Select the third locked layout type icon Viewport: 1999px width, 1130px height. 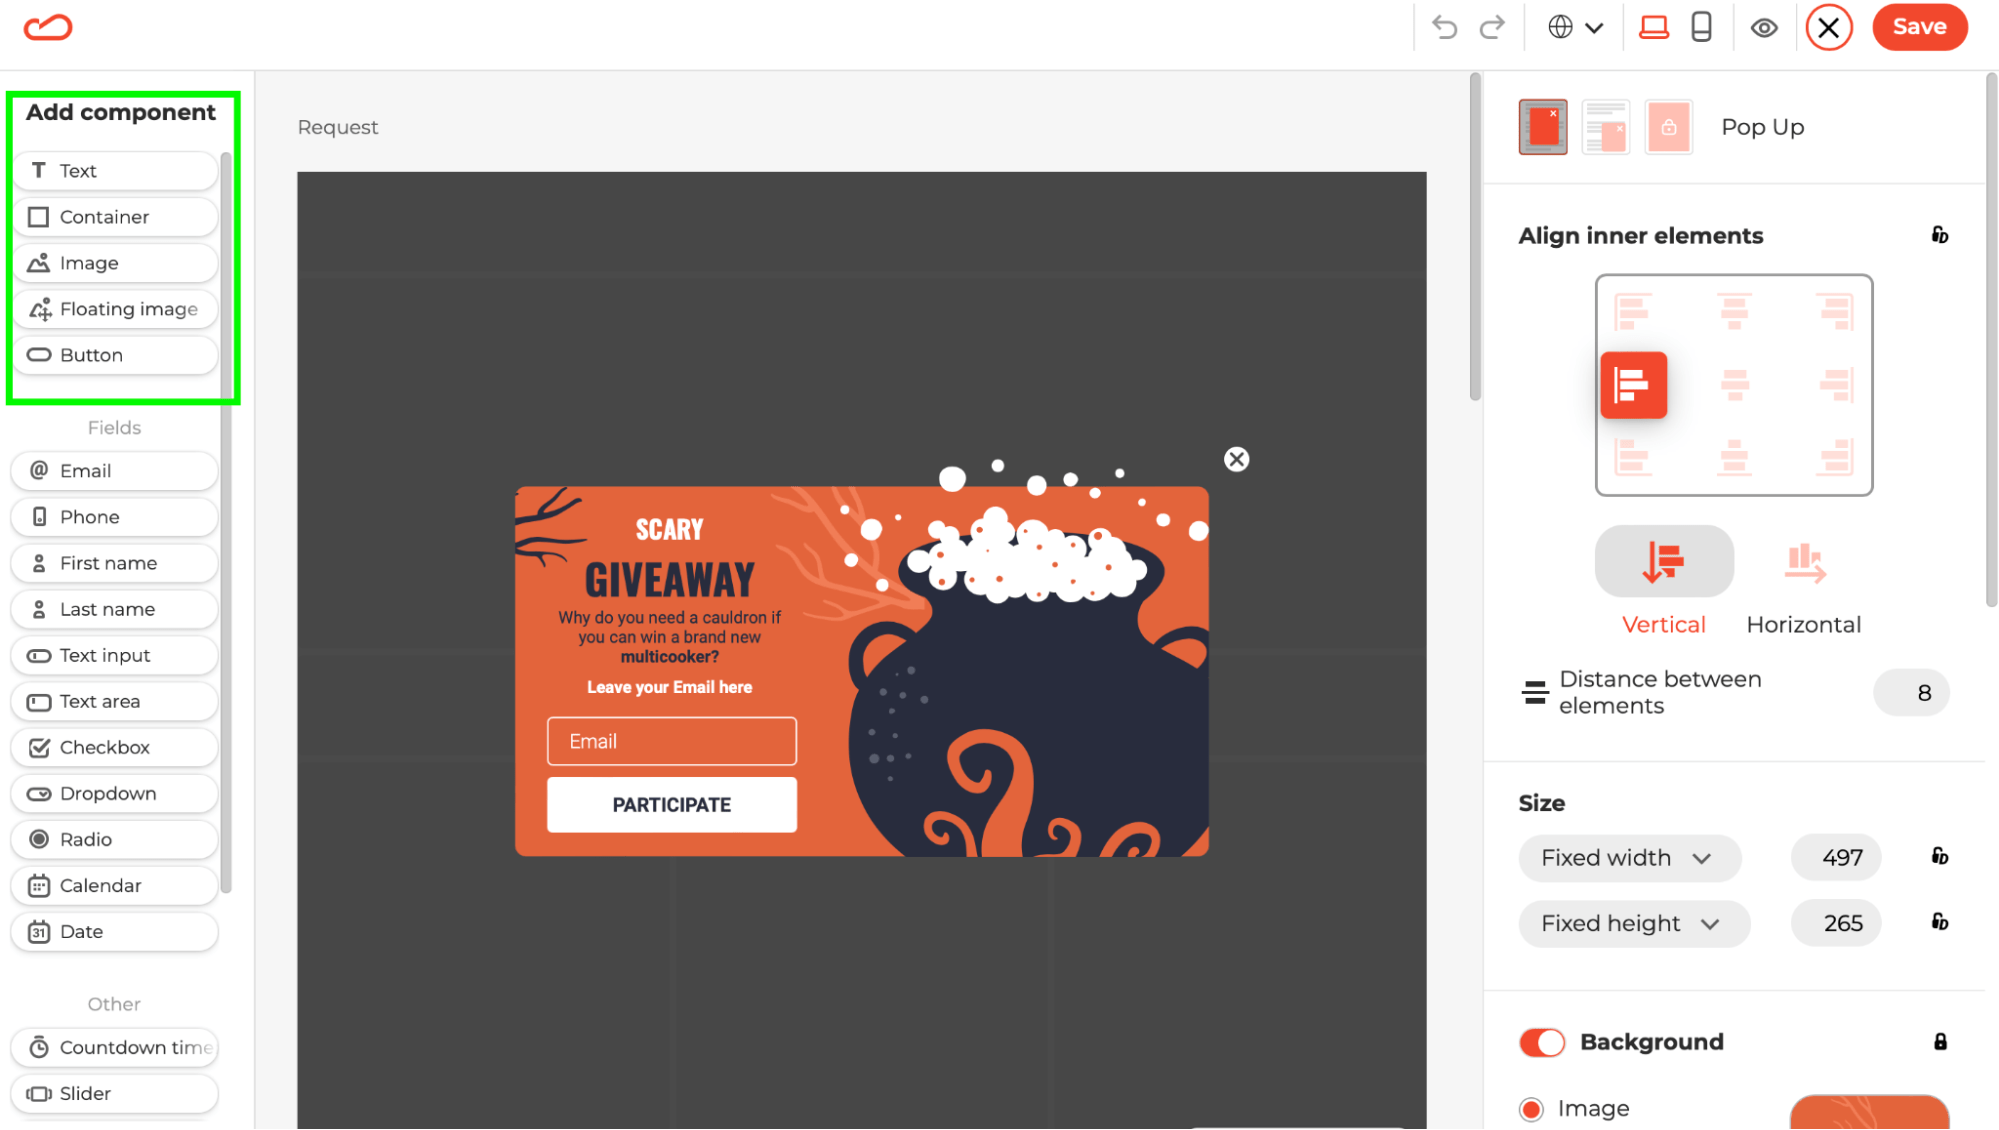pyautogui.click(x=1669, y=127)
